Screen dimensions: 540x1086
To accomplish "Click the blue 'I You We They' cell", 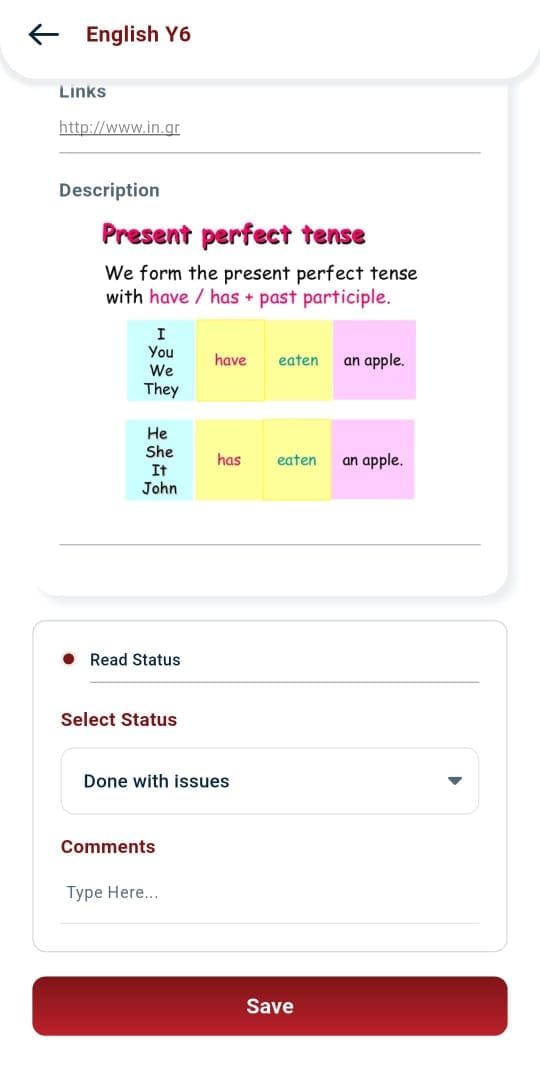I will pyautogui.click(x=161, y=360).
